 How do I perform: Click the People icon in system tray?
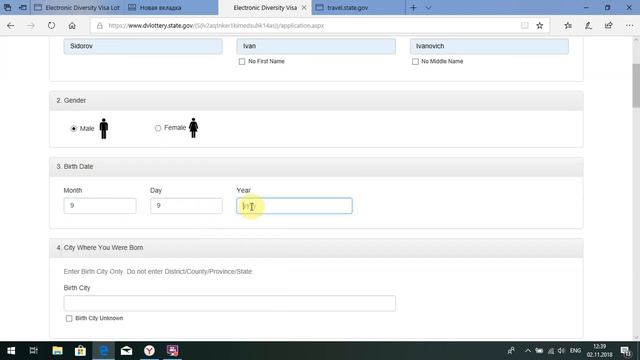click(511, 351)
